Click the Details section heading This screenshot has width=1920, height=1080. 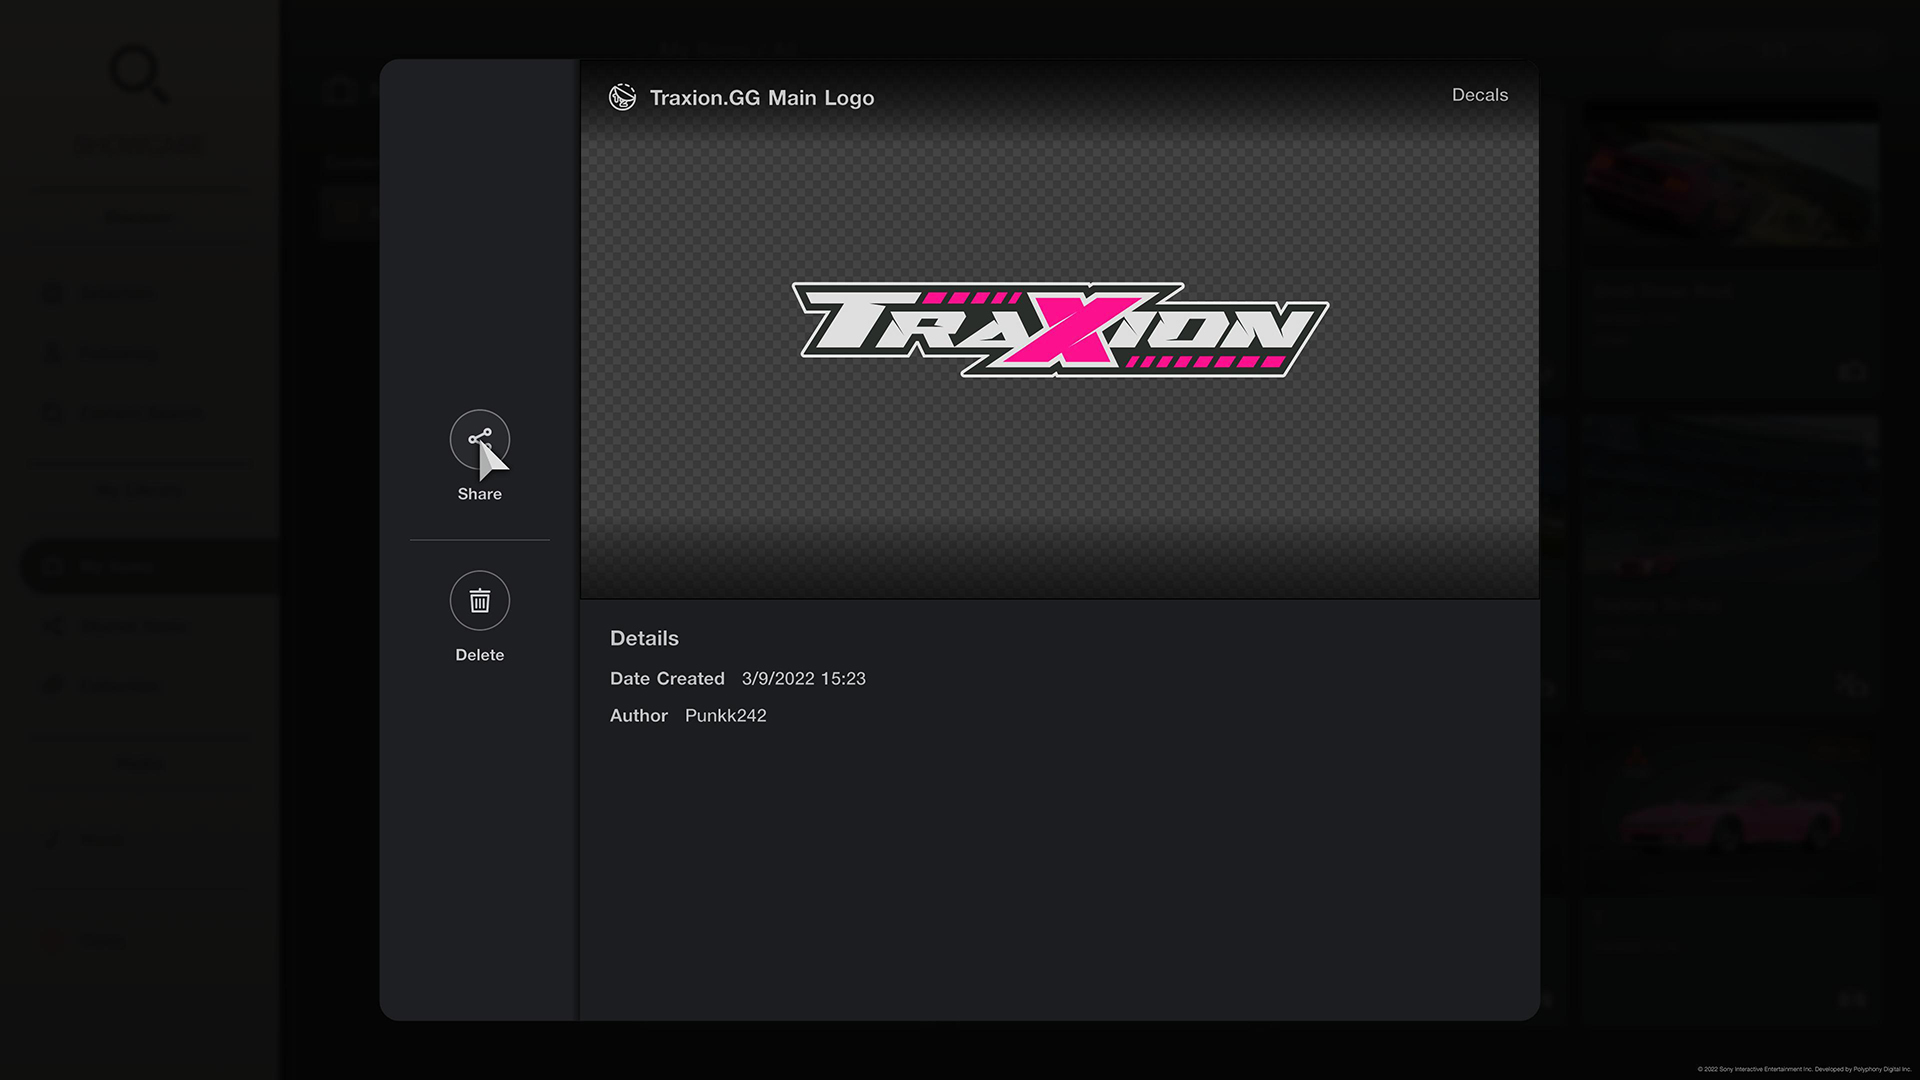coord(644,638)
